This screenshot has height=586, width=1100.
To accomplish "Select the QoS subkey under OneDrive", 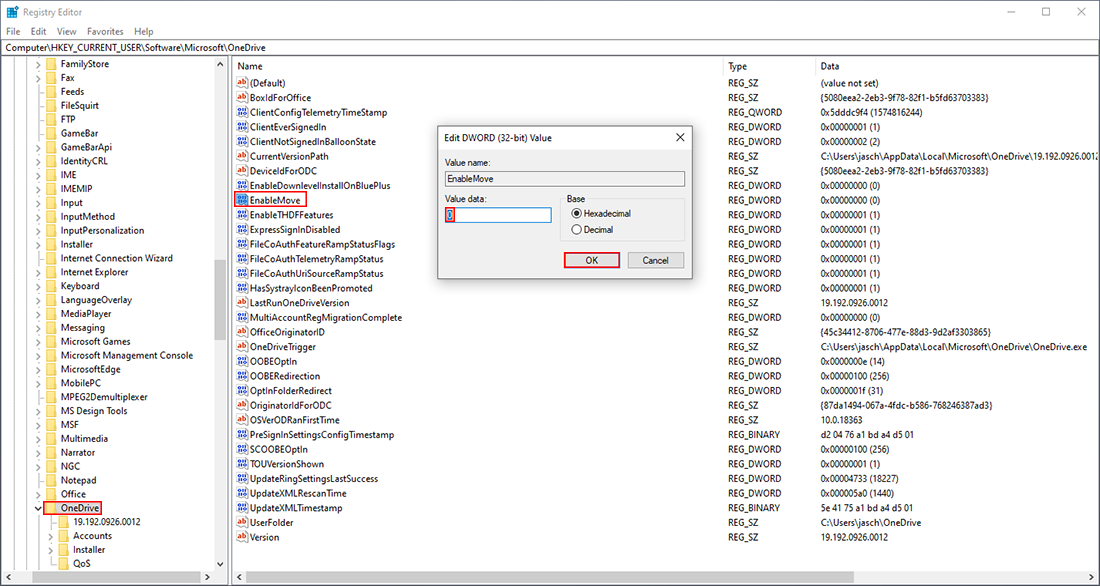I will point(82,564).
